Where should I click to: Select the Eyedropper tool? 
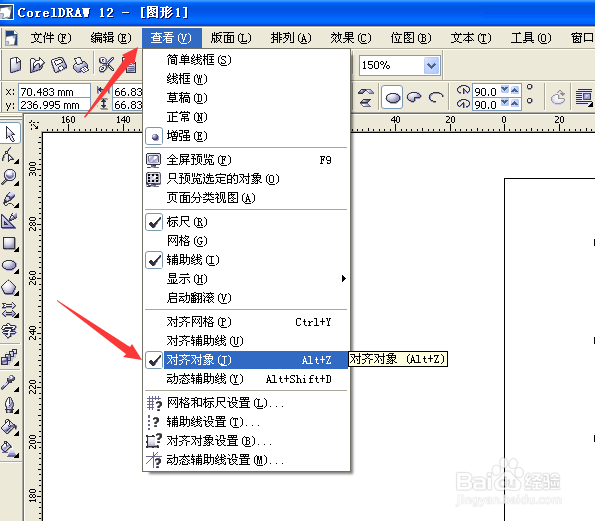[9, 382]
